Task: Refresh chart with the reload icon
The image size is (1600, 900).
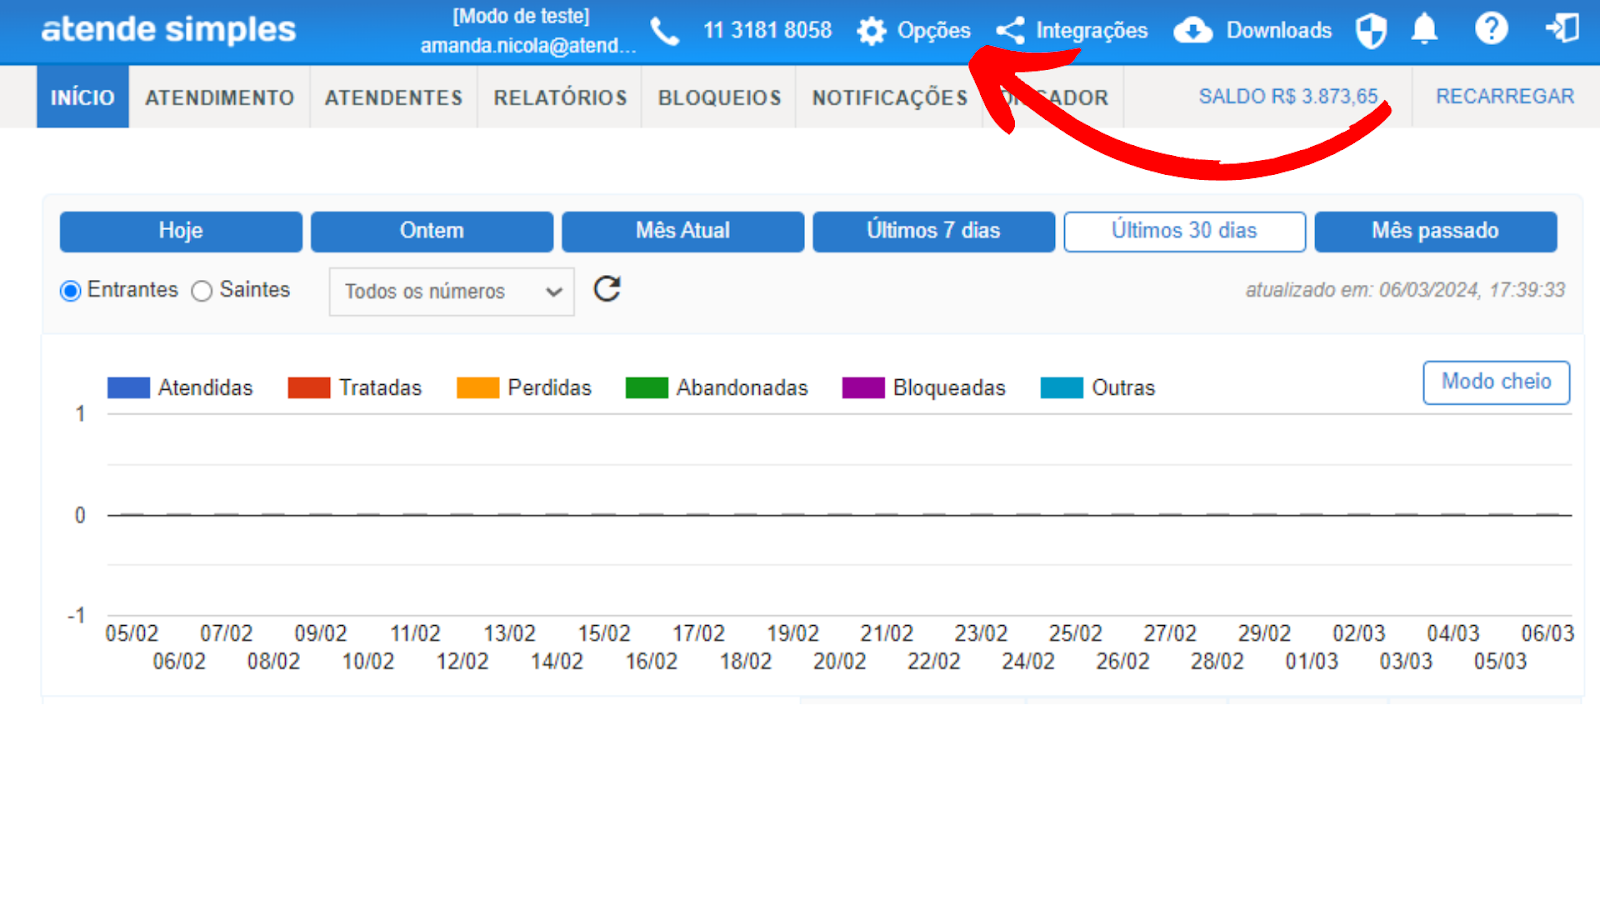Action: tap(607, 289)
